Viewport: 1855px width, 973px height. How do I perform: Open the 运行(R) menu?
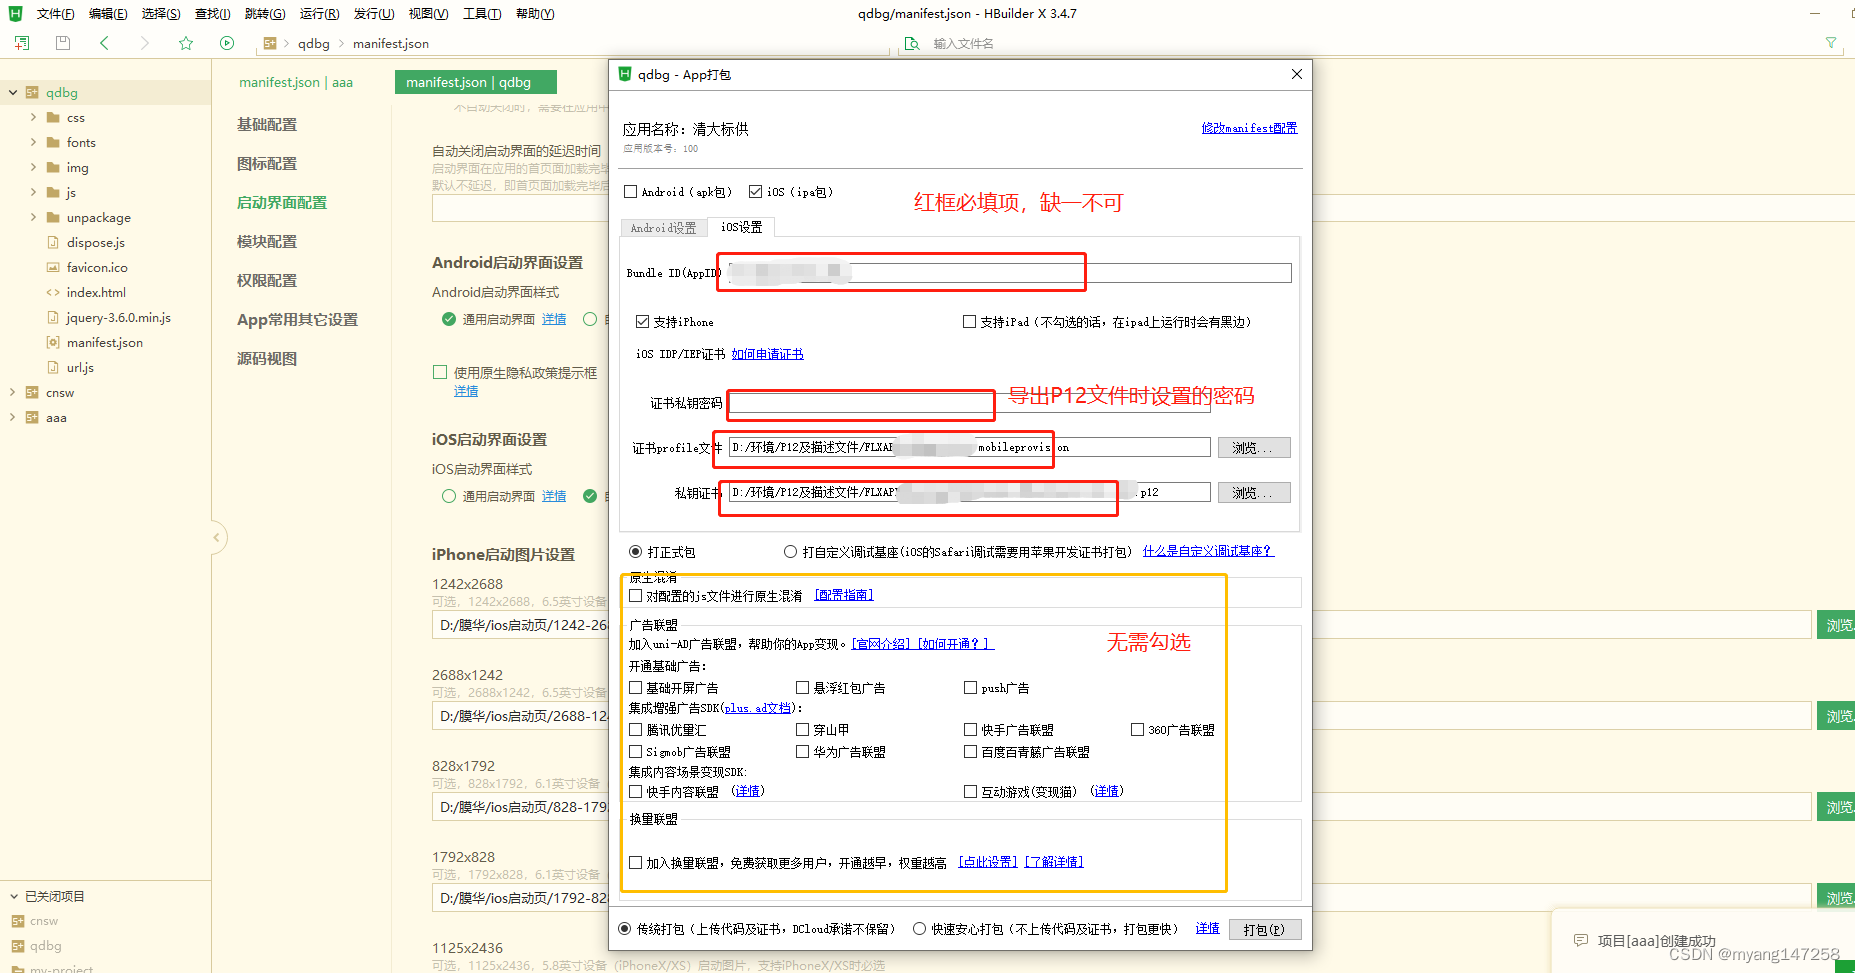click(x=319, y=14)
